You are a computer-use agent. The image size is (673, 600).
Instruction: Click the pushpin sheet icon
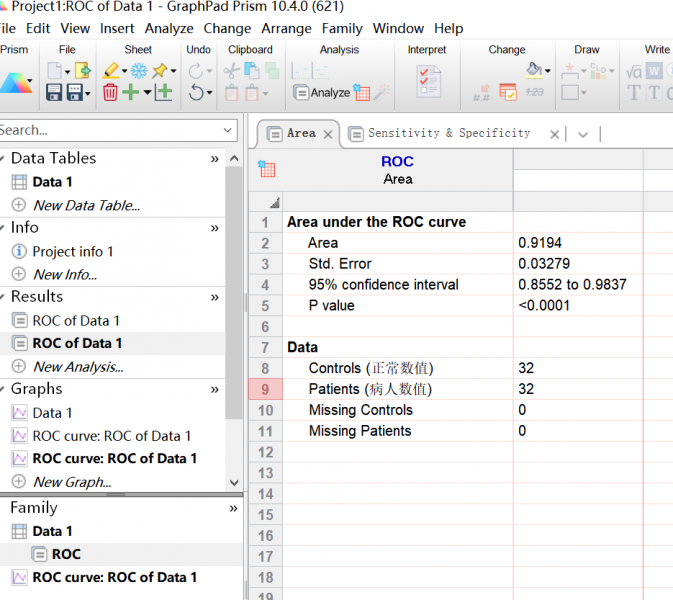tap(160, 70)
